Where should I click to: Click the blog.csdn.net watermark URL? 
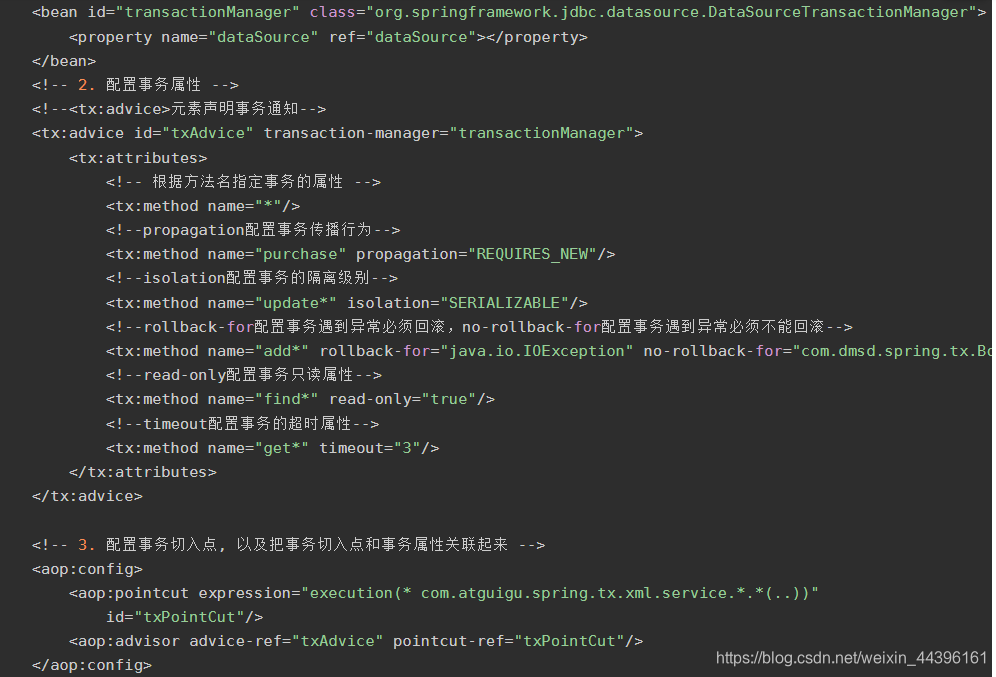point(851,658)
